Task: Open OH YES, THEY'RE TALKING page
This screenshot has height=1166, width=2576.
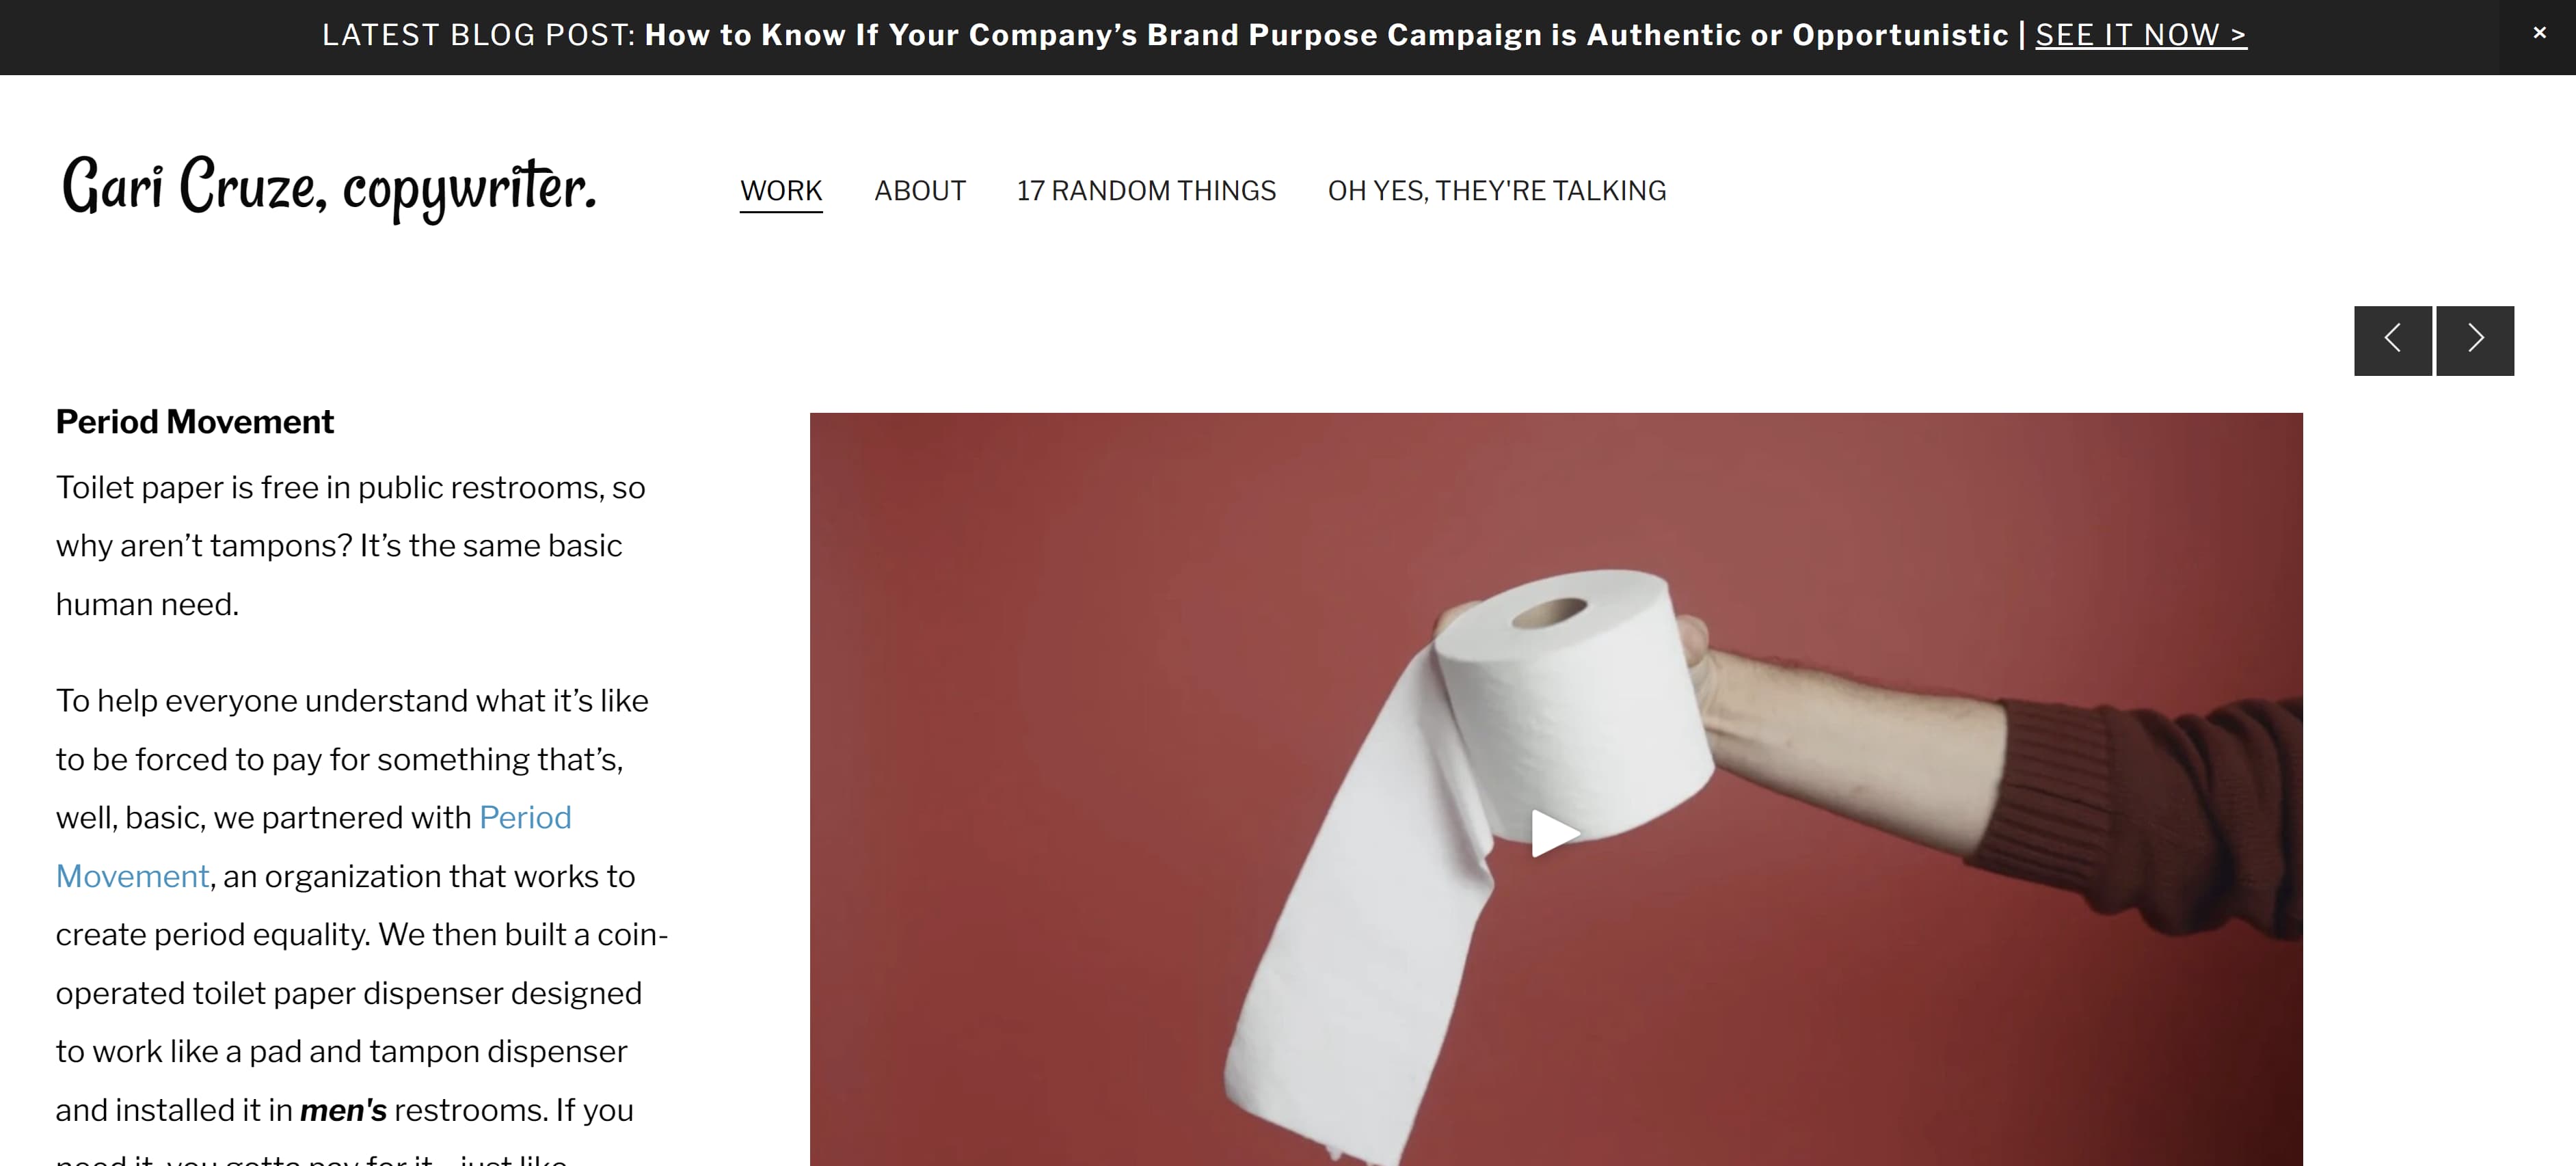Action: (x=1497, y=190)
